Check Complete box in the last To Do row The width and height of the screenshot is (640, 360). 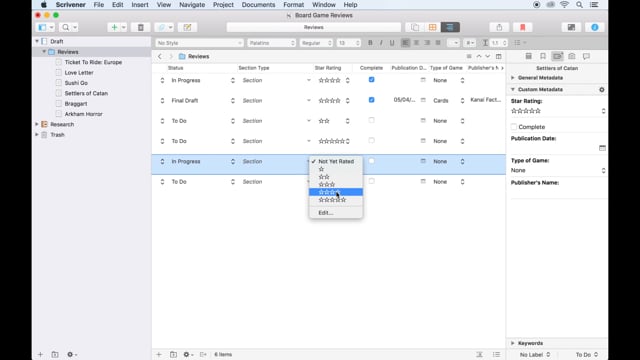click(371, 181)
